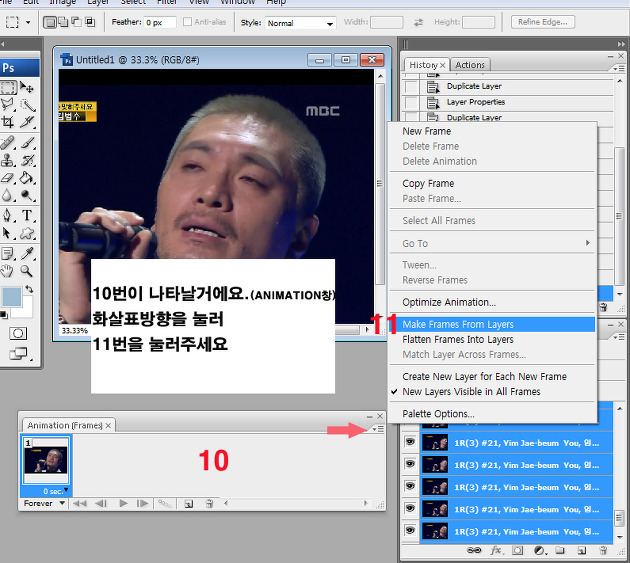This screenshot has width=630, height=563.
Task: Open the adjustment layer dropdown
Action: point(539,550)
